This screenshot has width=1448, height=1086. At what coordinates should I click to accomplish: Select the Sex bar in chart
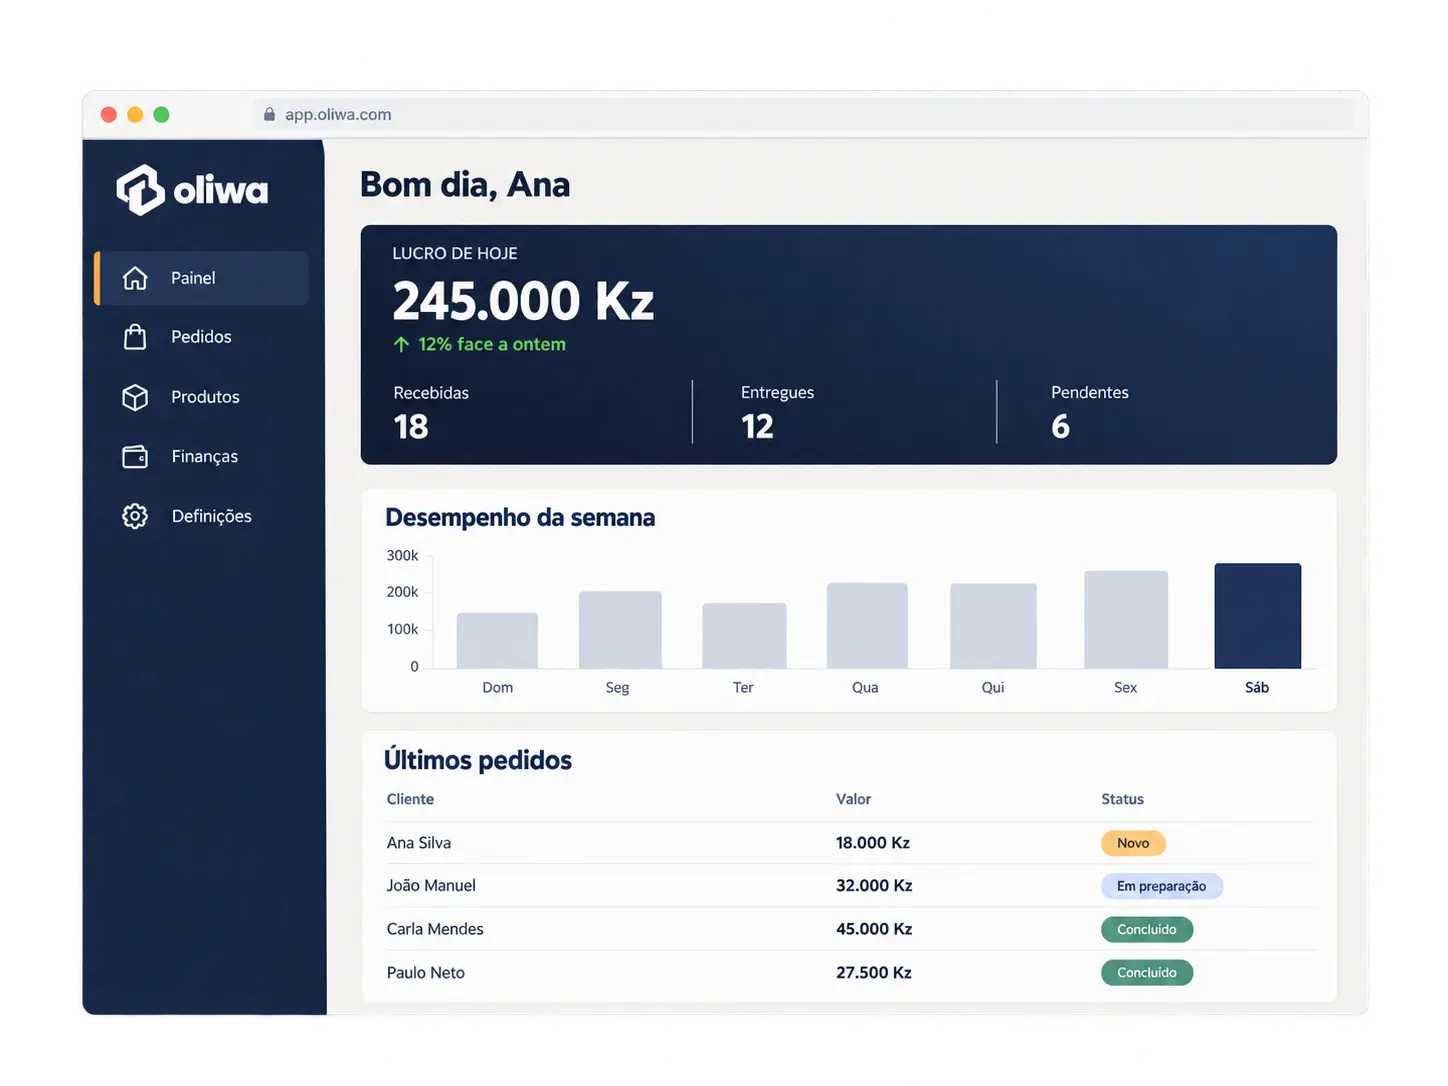pos(1126,620)
